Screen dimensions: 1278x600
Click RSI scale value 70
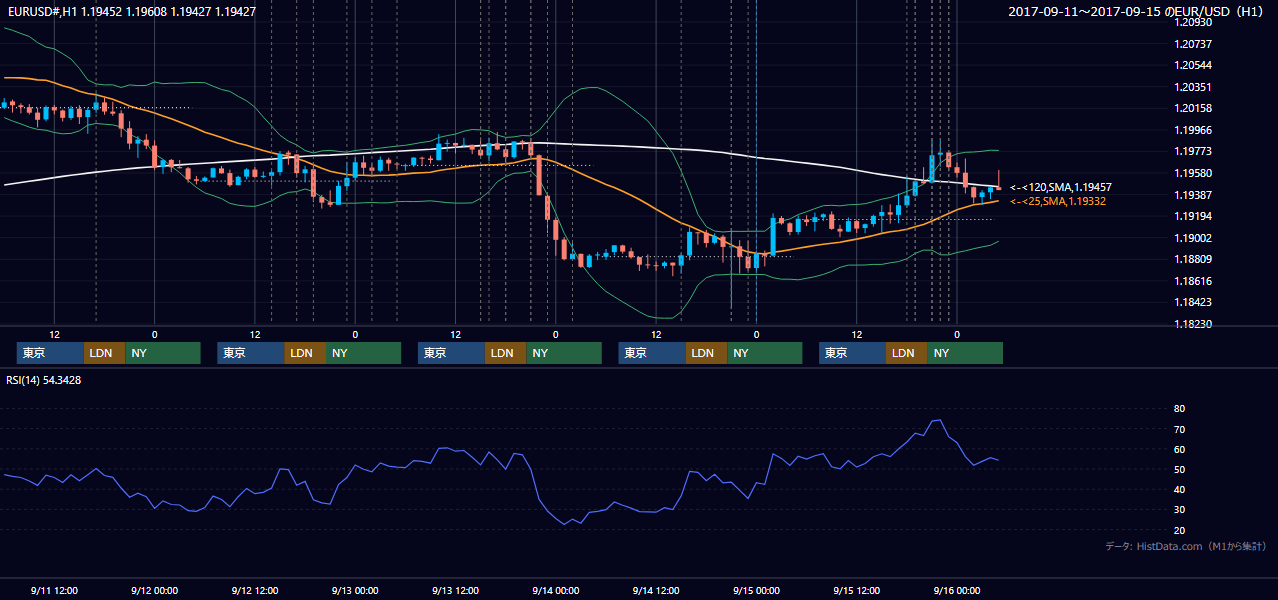pos(1179,429)
